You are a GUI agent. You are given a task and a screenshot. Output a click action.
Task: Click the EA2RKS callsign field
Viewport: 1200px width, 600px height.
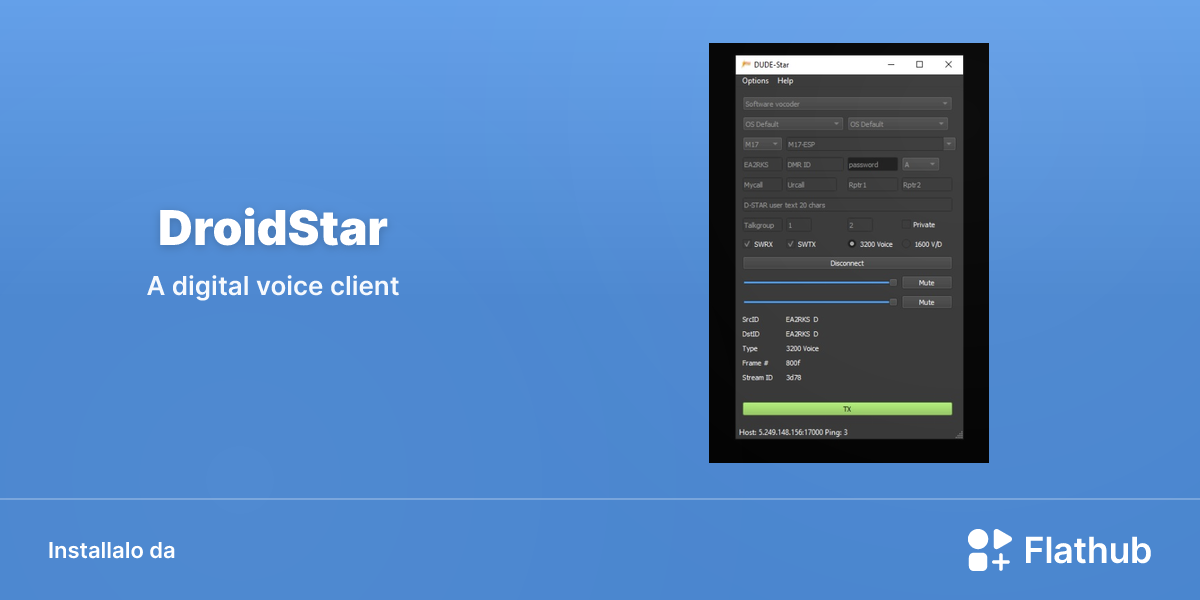(x=762, y=164)
